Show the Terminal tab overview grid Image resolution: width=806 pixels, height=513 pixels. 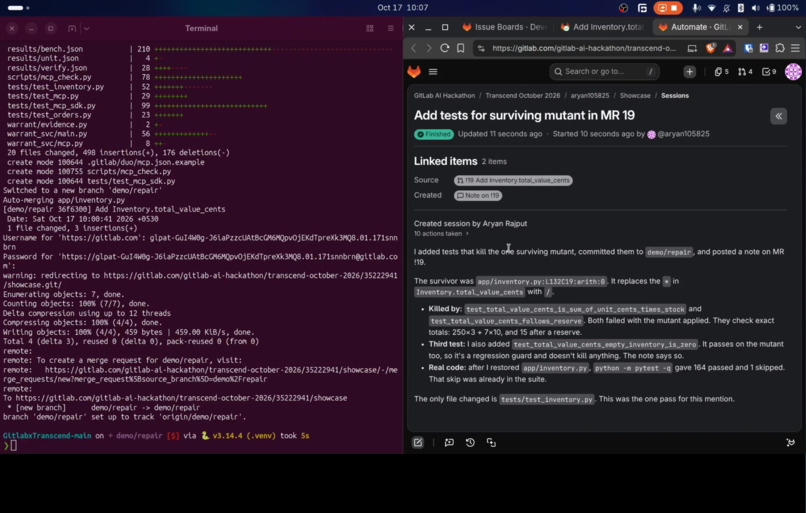pos(370,28)
